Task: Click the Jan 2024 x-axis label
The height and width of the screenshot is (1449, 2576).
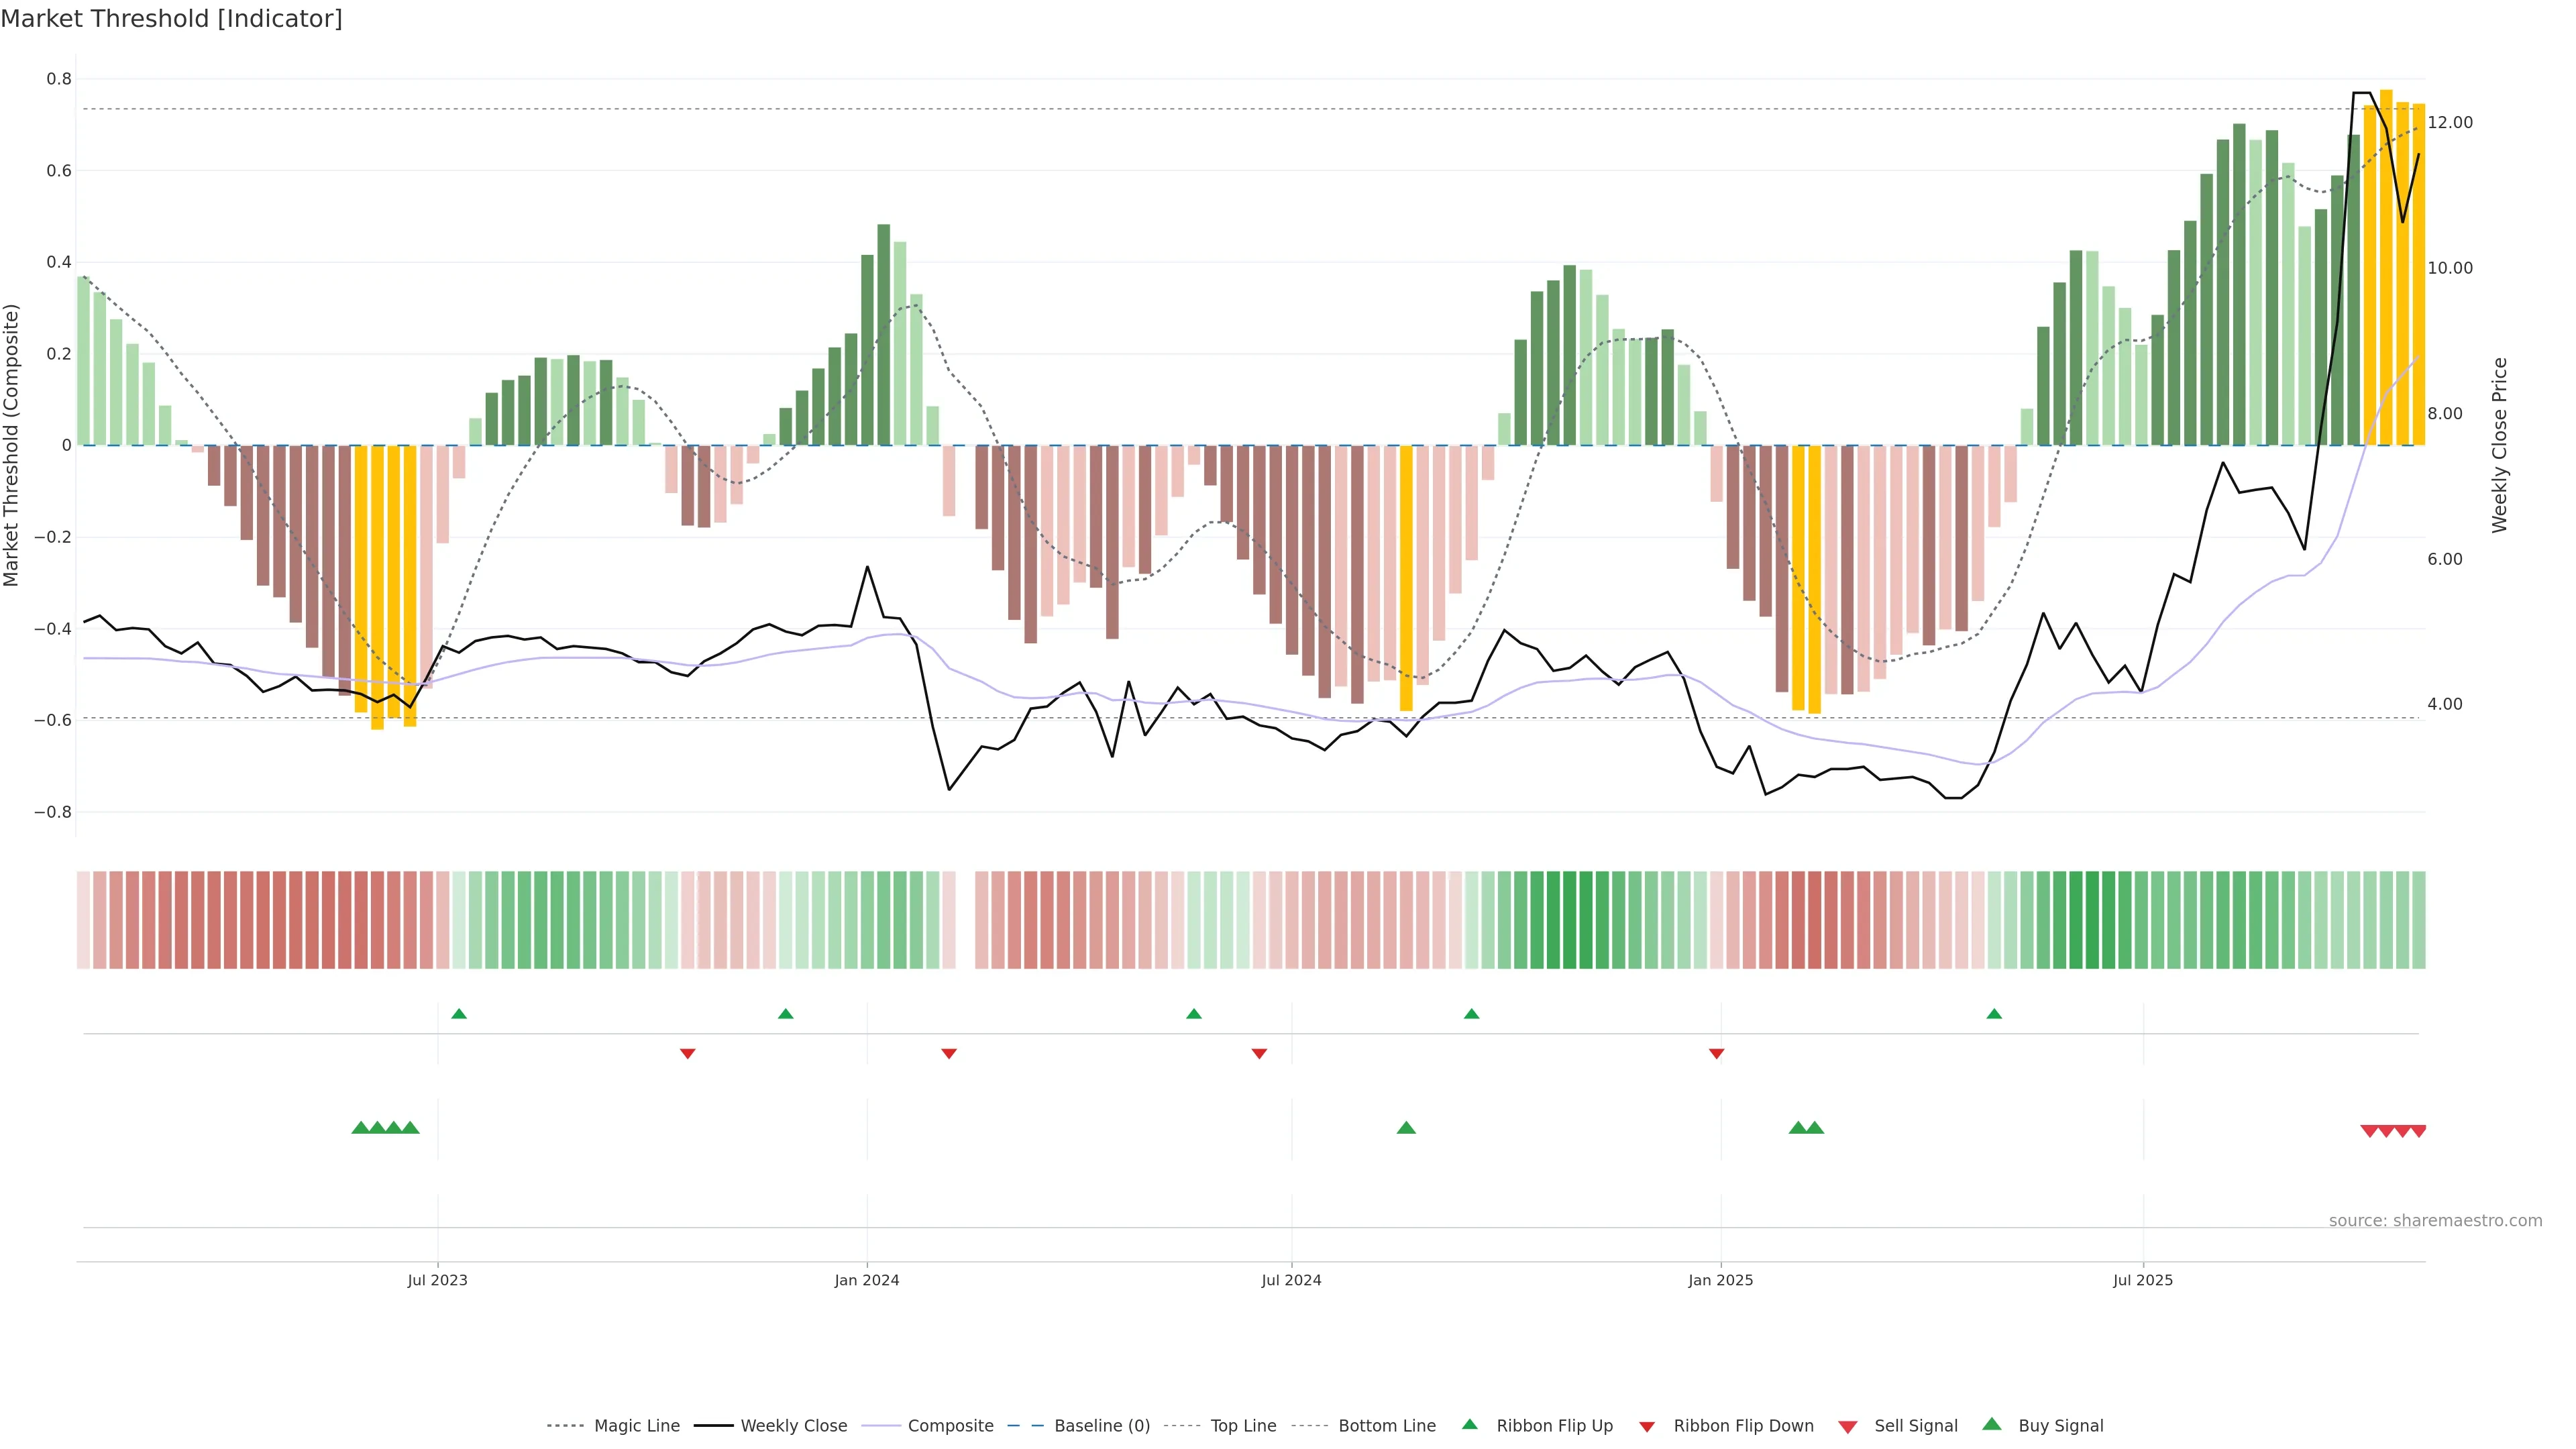Action: click(x=866, y=1280)
